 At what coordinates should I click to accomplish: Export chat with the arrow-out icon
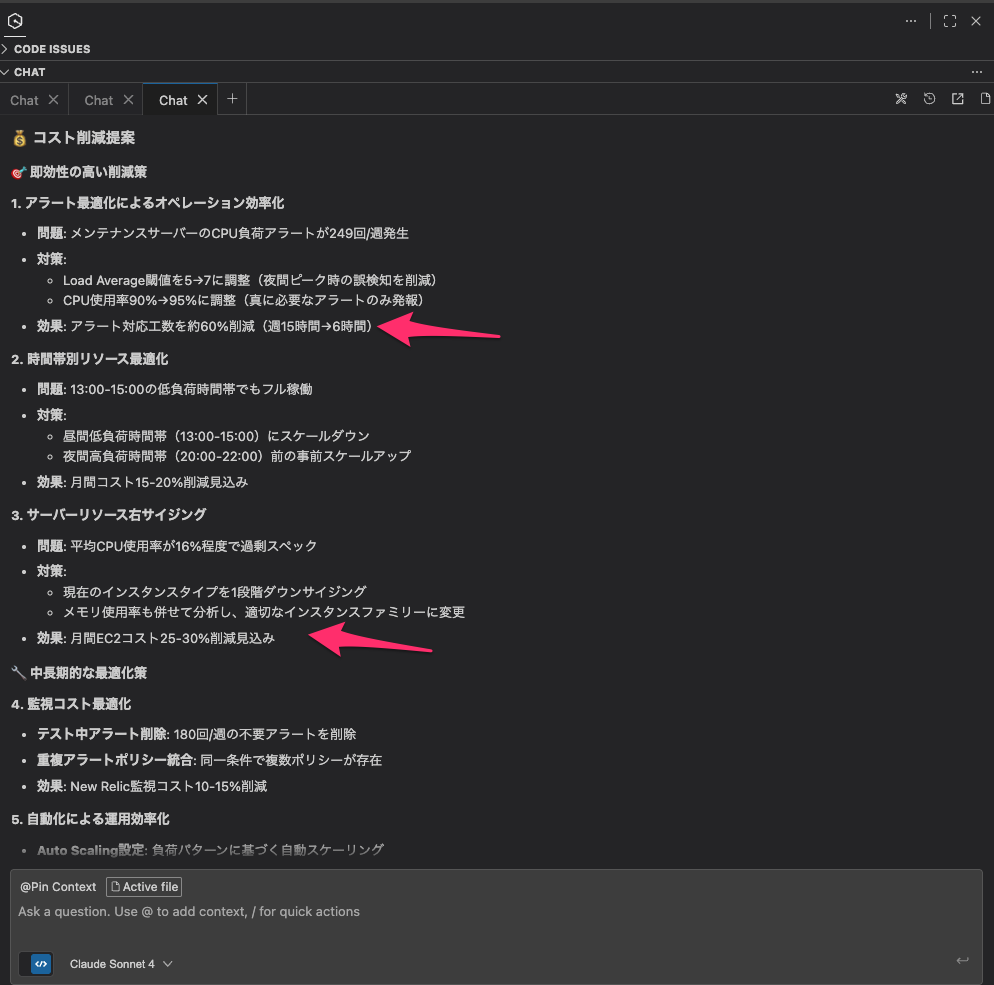[x=957, y=99]
